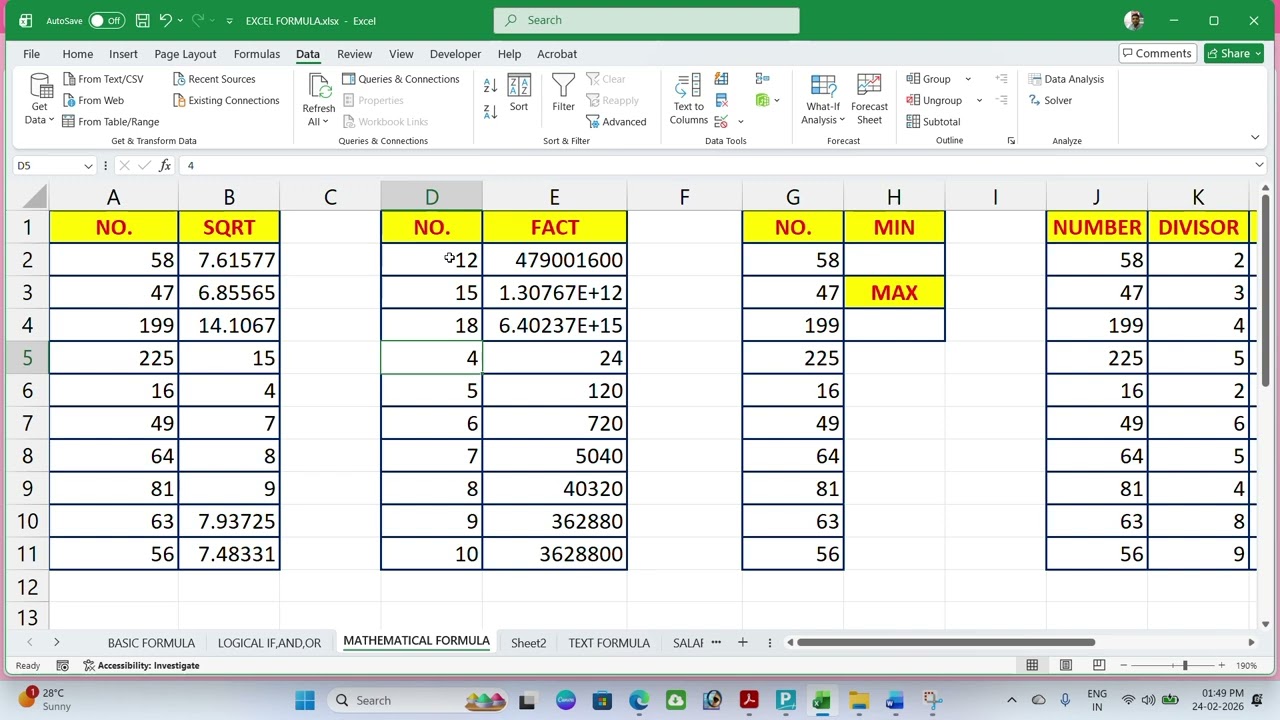
Task: Toggle the AutoSave switch
Action: (106, 20)
